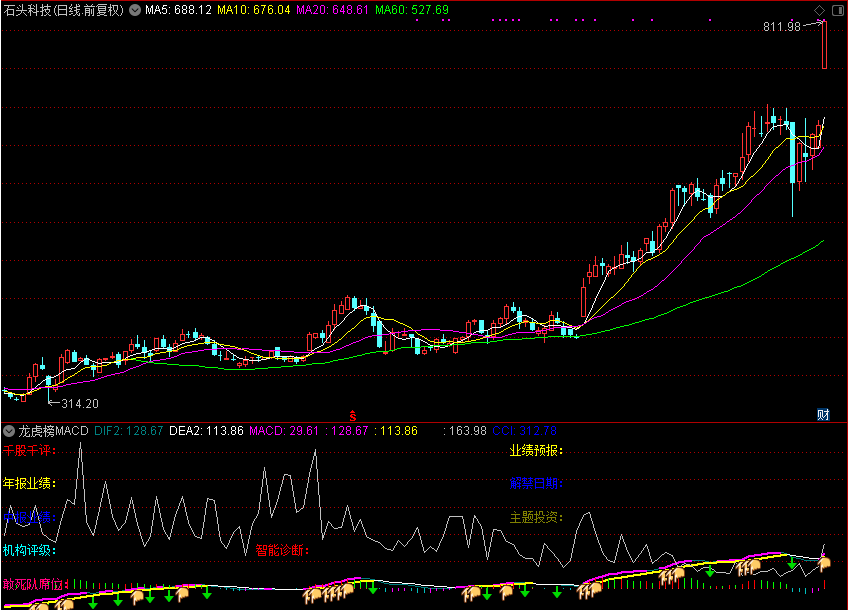Open 智能诊断 smart diagnosis
The height and width of the screenshot is (610, 848).
(x=282, y=550)
